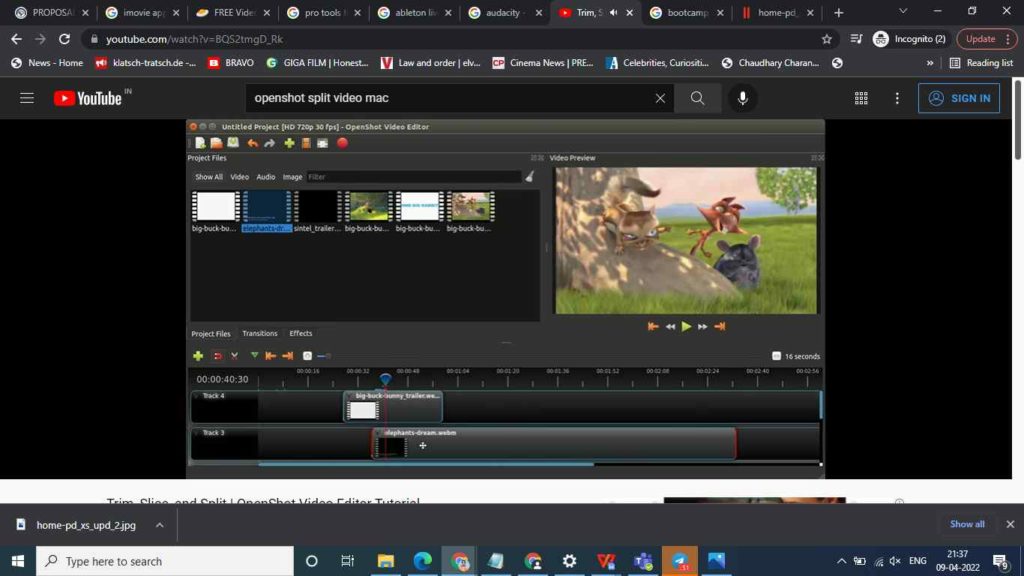
Task: Open the Track 3 menu arrow
Action: click(x=196, y=432)
